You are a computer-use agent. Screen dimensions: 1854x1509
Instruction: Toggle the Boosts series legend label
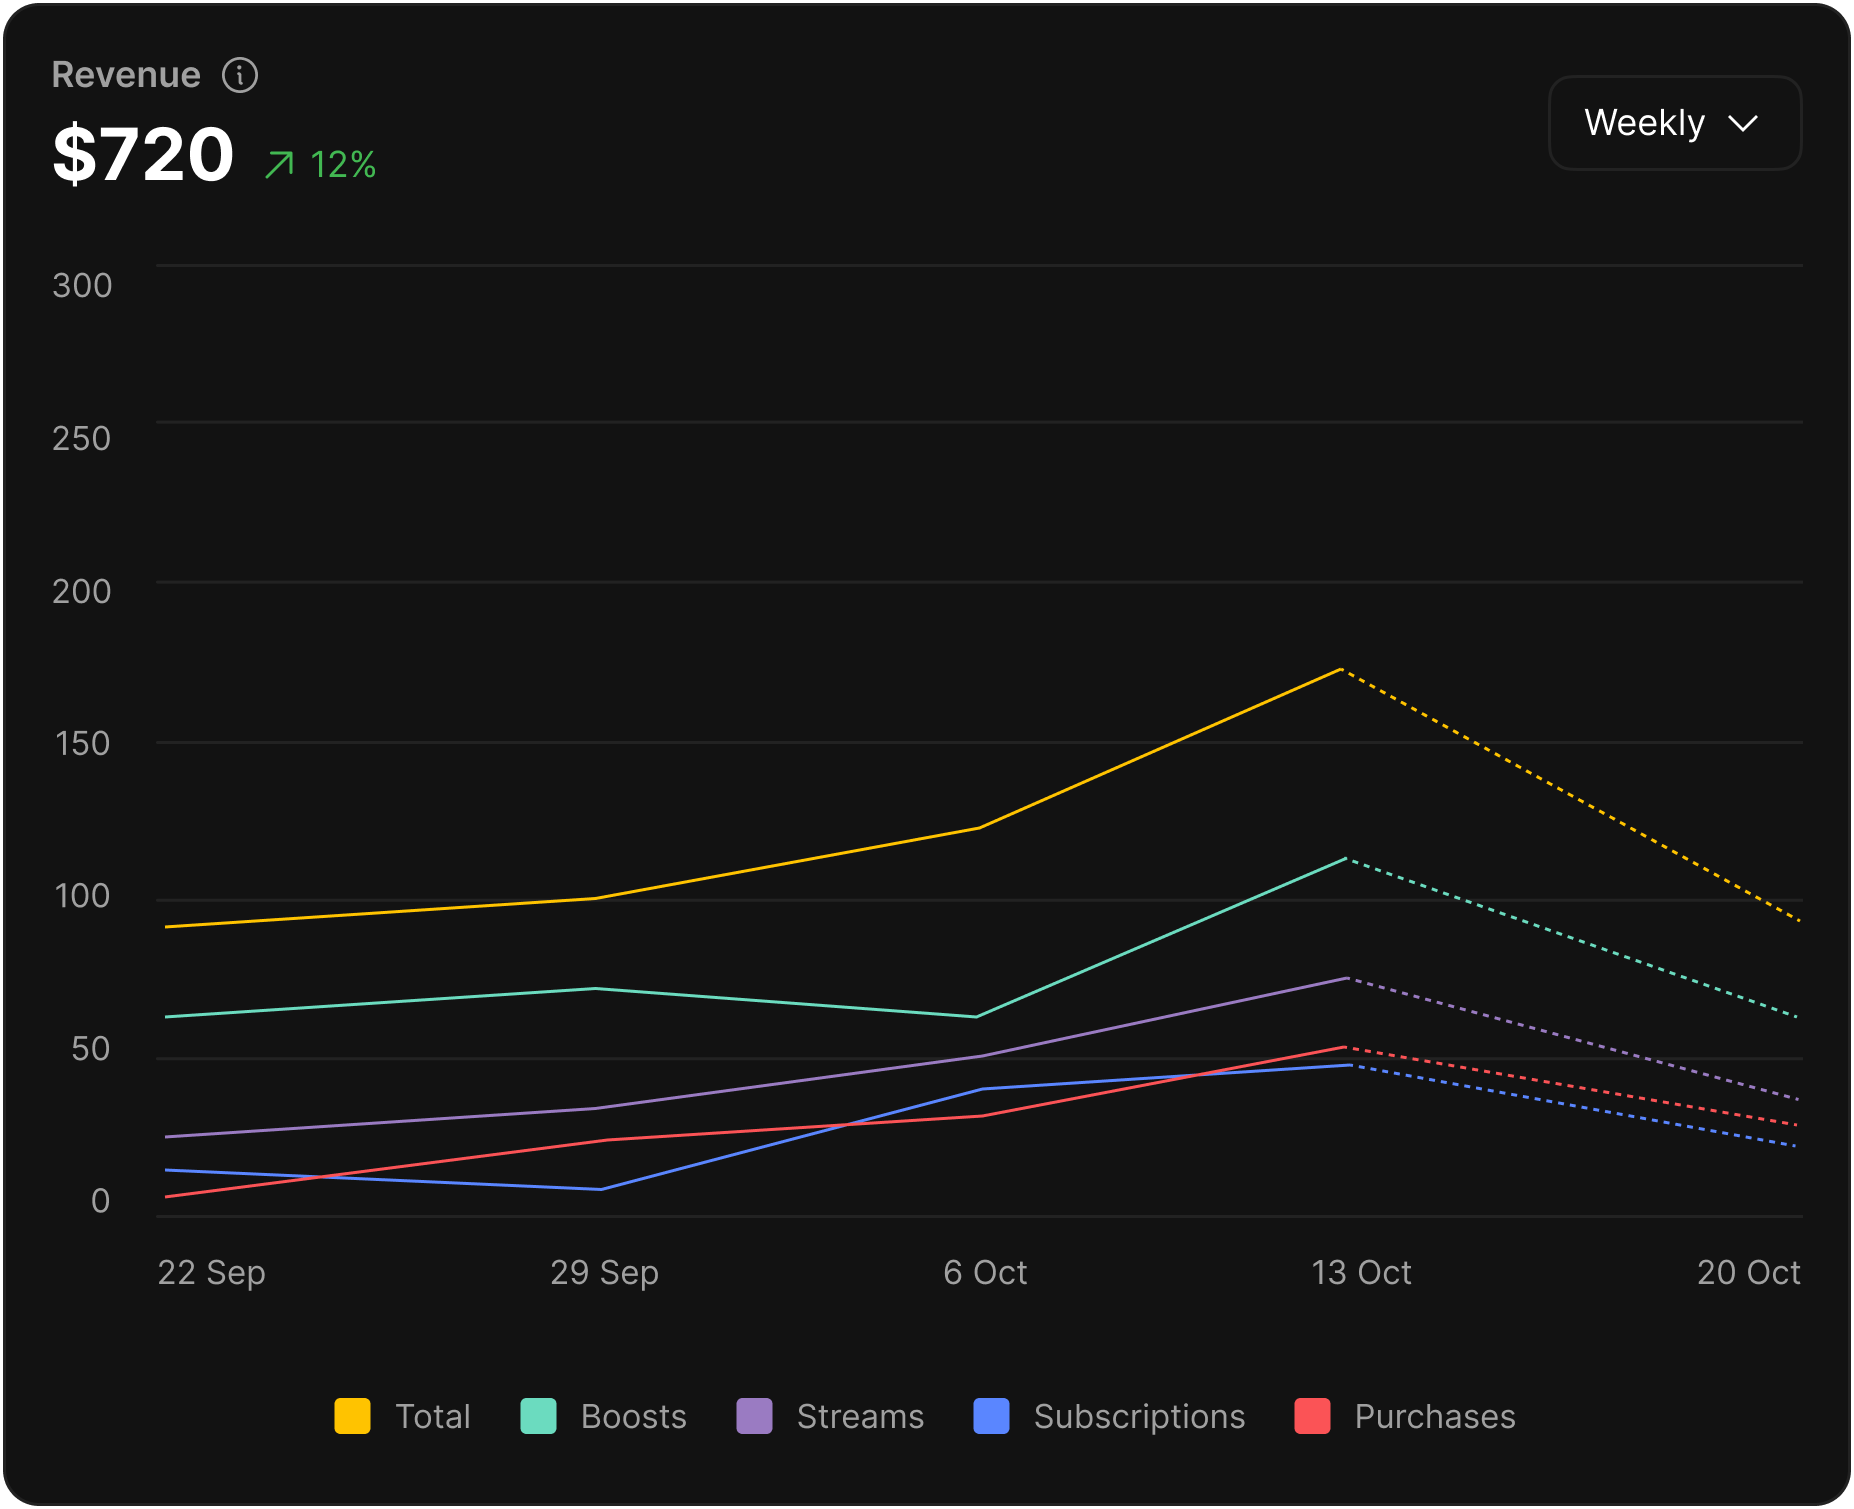(x=633, y=1416)
